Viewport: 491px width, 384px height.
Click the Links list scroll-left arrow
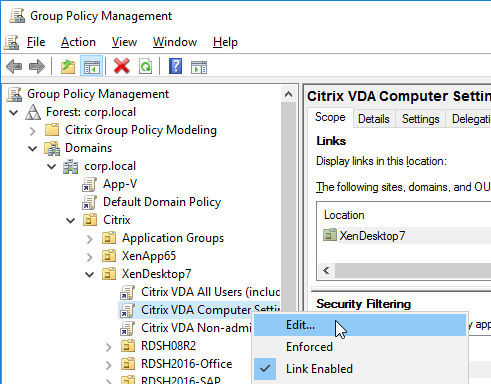point(326,270)
